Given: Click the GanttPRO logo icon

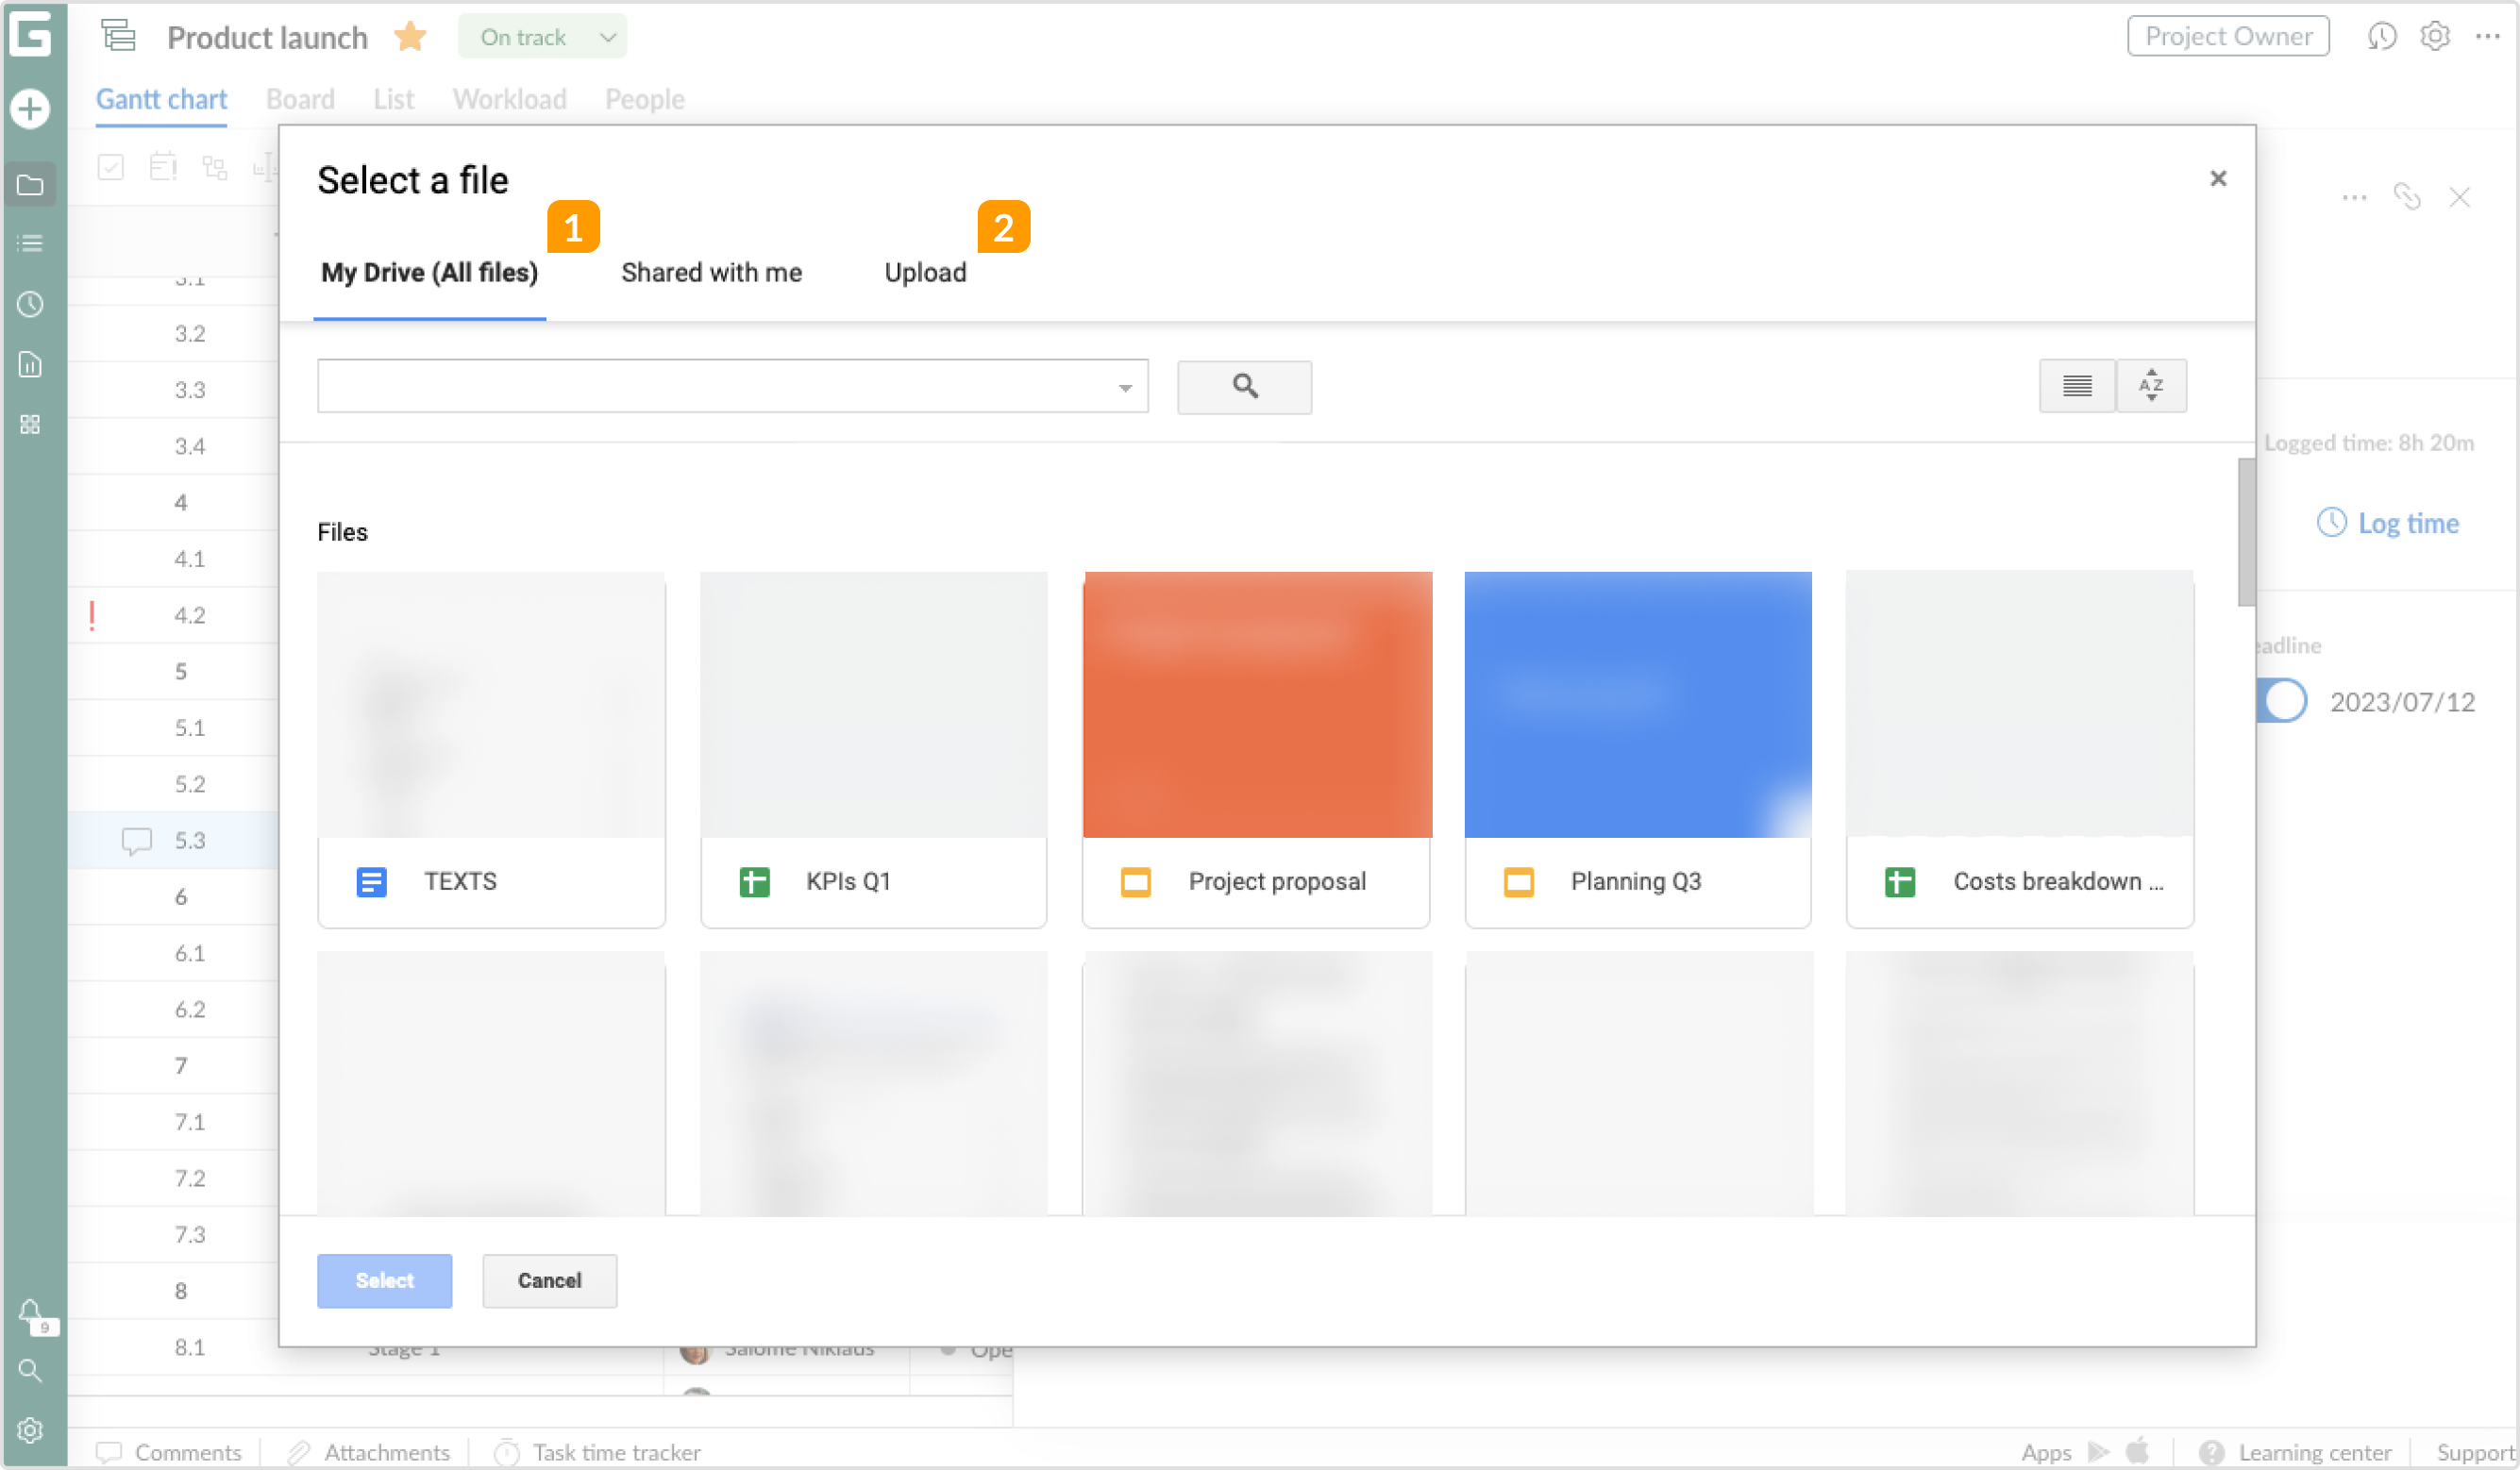Looking at the screenshot, I should pos(31,34).
